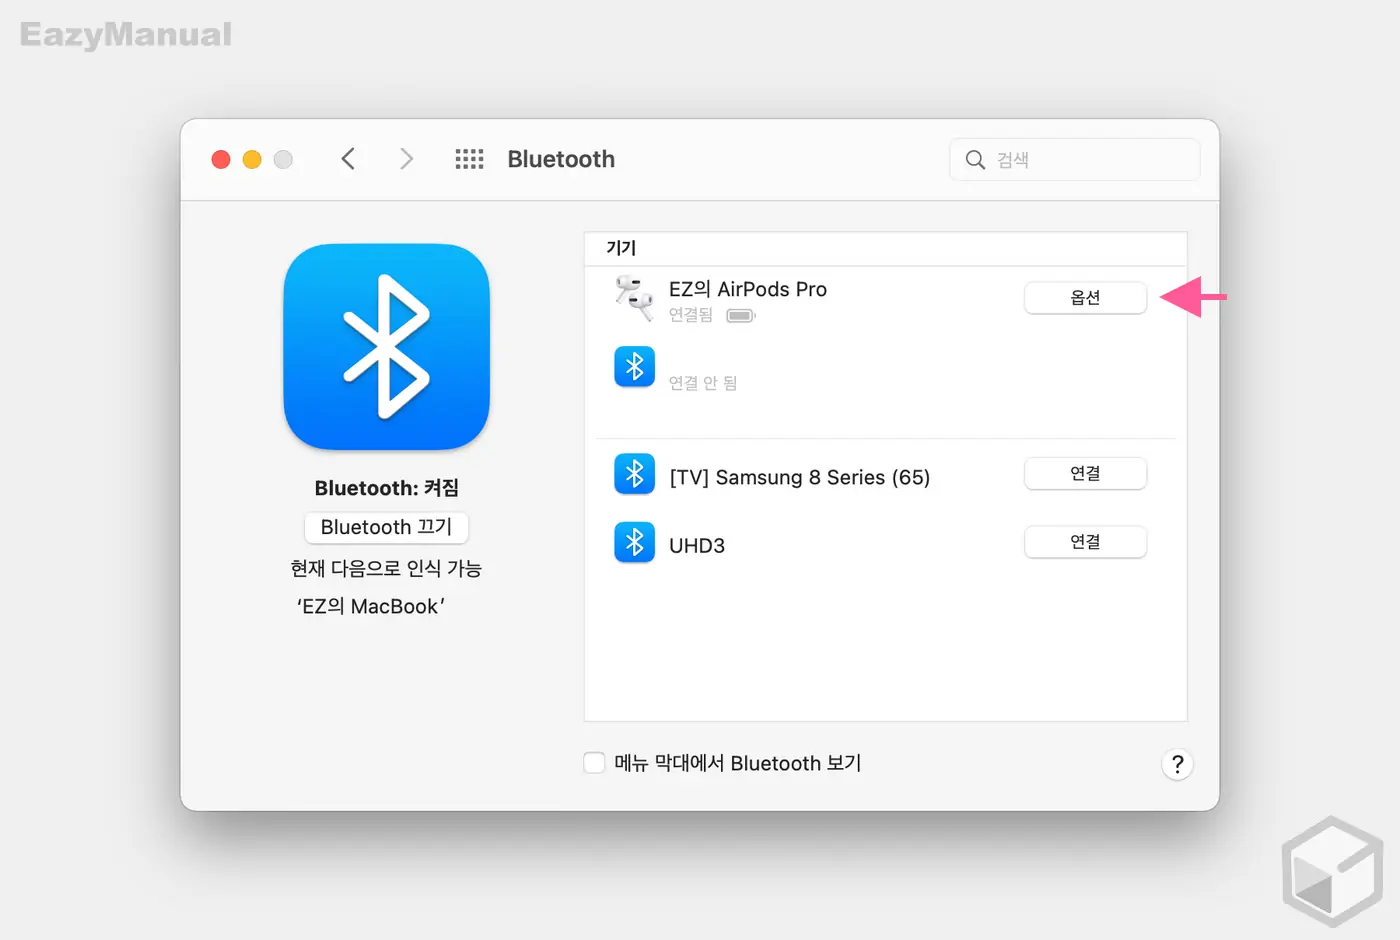Screen dimensions: 1400x940
Task: Click the AirPods battery level indicator
Action: 741,316
